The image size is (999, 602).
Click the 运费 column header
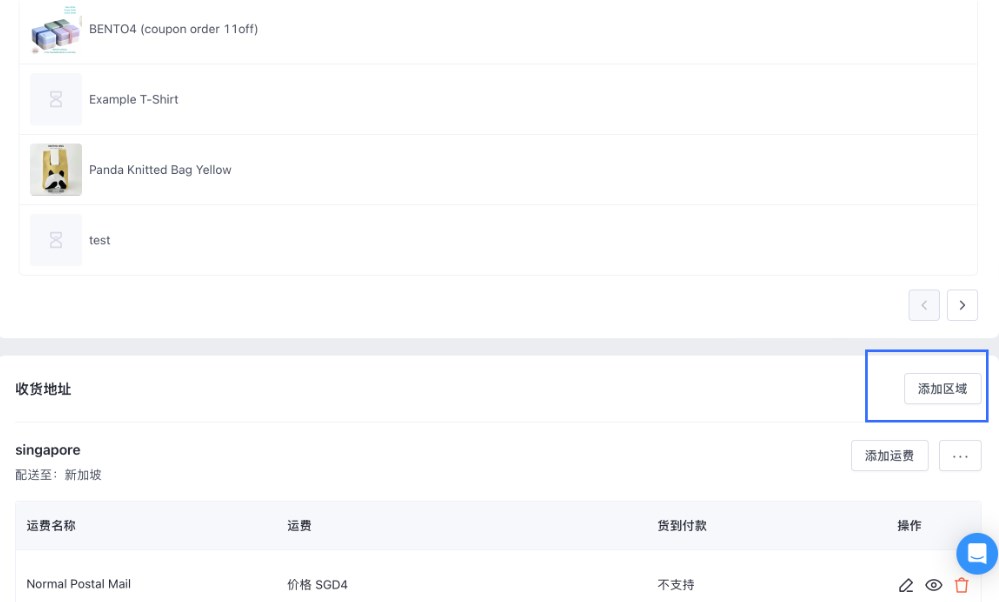point(299,526)
